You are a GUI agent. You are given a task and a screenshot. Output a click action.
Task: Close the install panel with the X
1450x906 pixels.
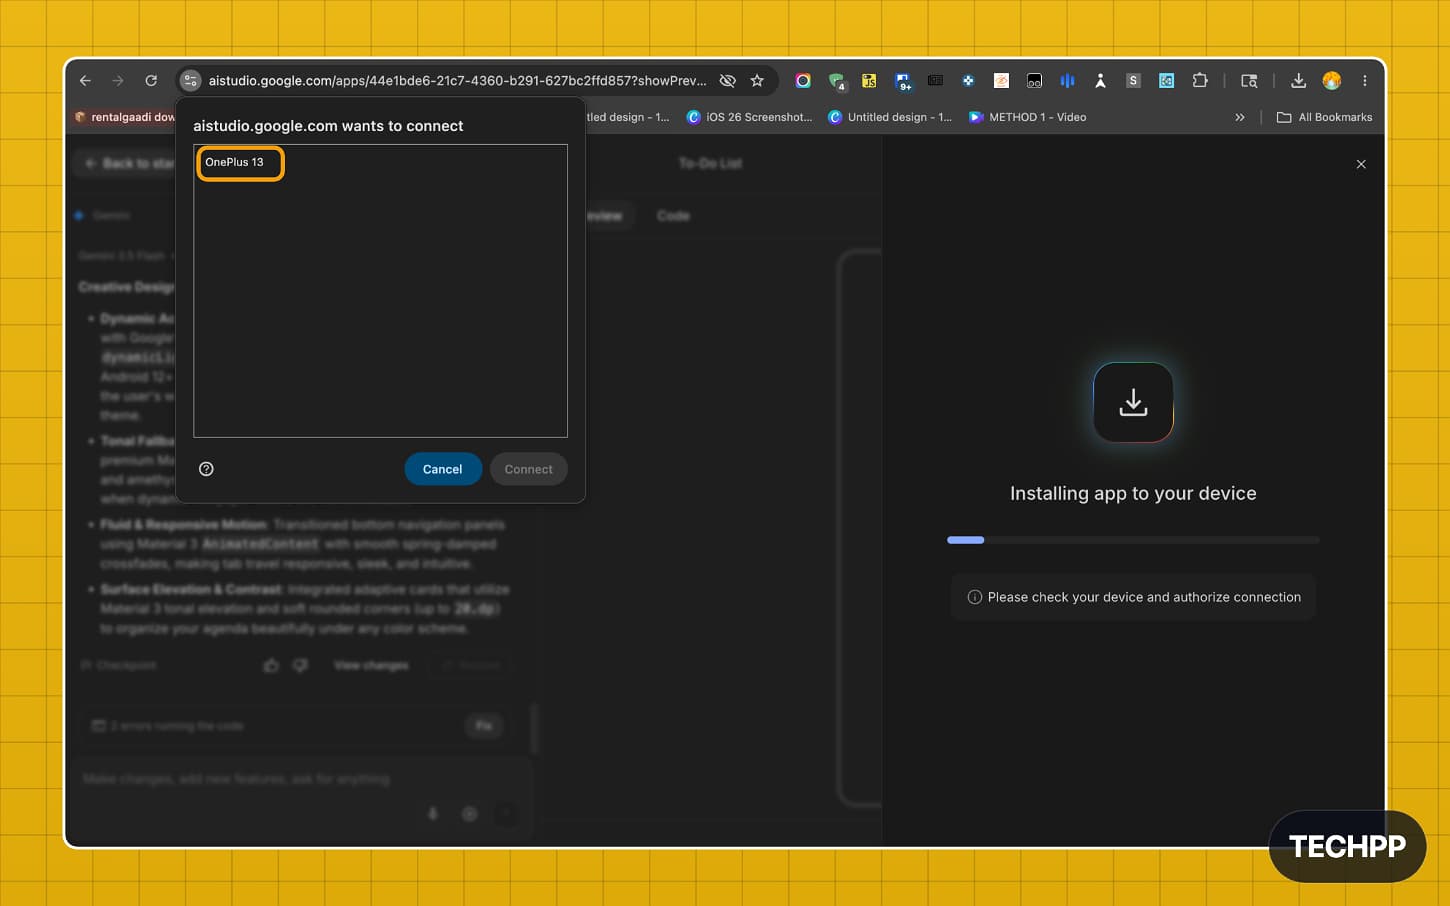[x=1361, y=164]
